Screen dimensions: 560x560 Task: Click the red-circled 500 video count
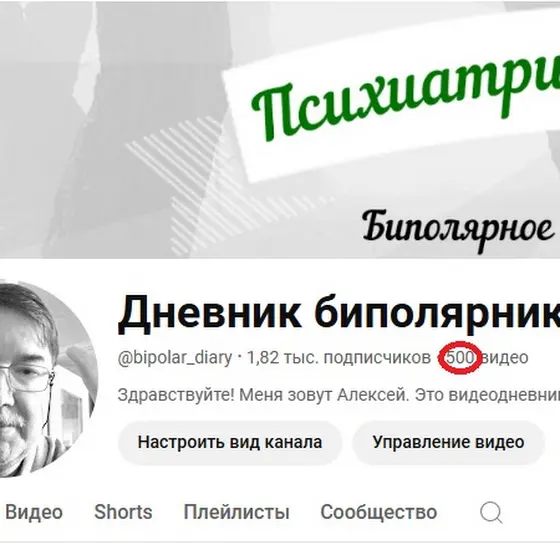460,357
